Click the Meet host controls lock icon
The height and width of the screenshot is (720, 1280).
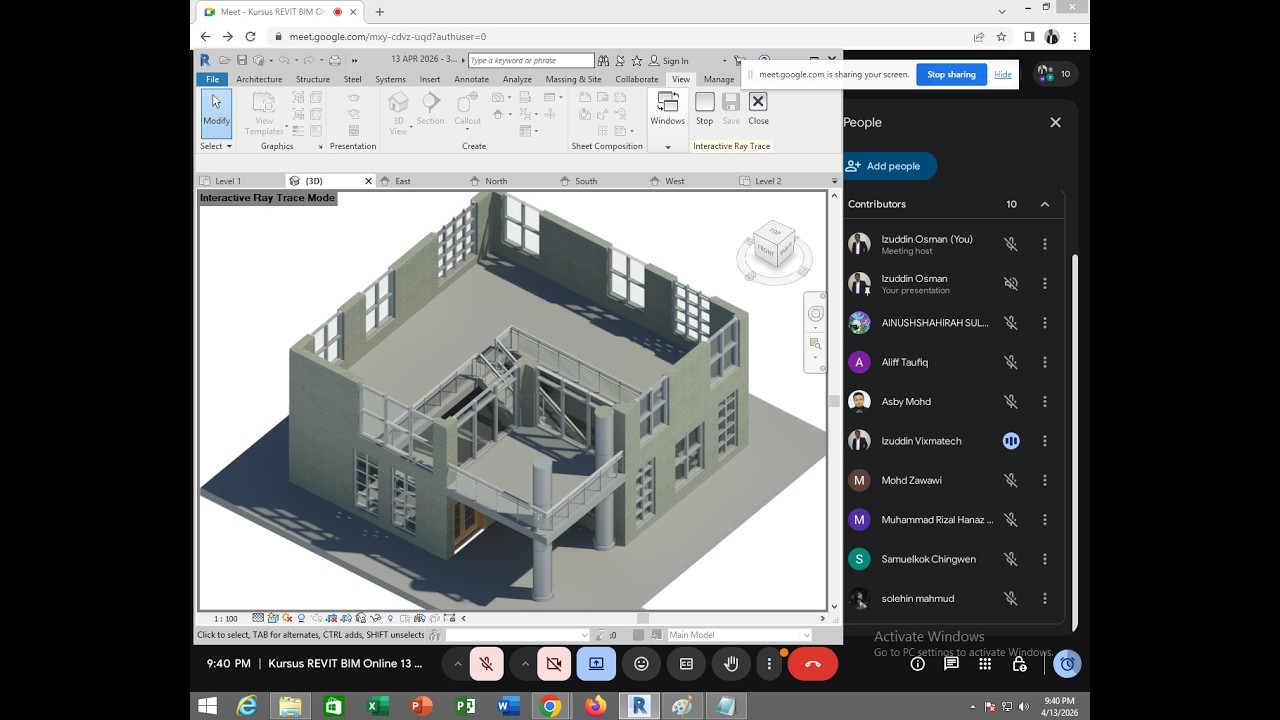pos(1019,663)
